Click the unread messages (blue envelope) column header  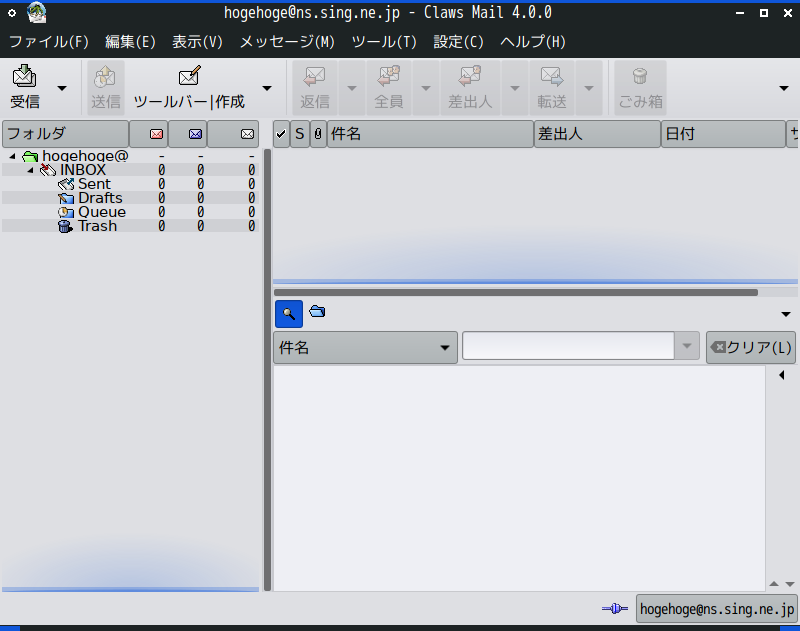pos(188,134)
